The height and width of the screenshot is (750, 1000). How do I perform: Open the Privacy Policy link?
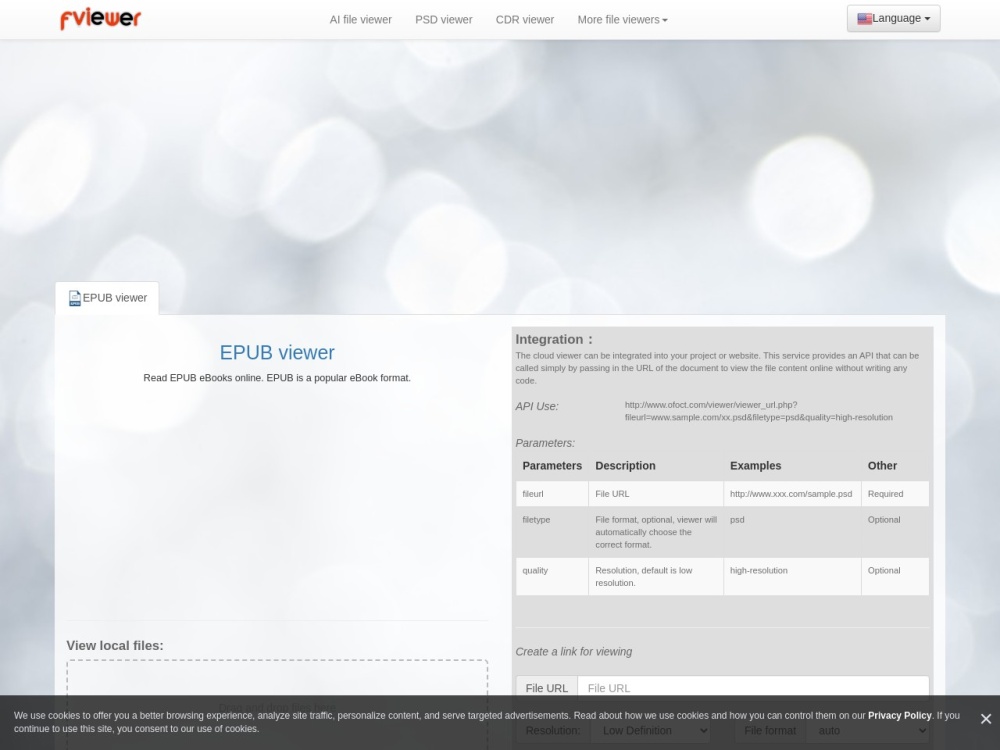click(x=899, y=716)
